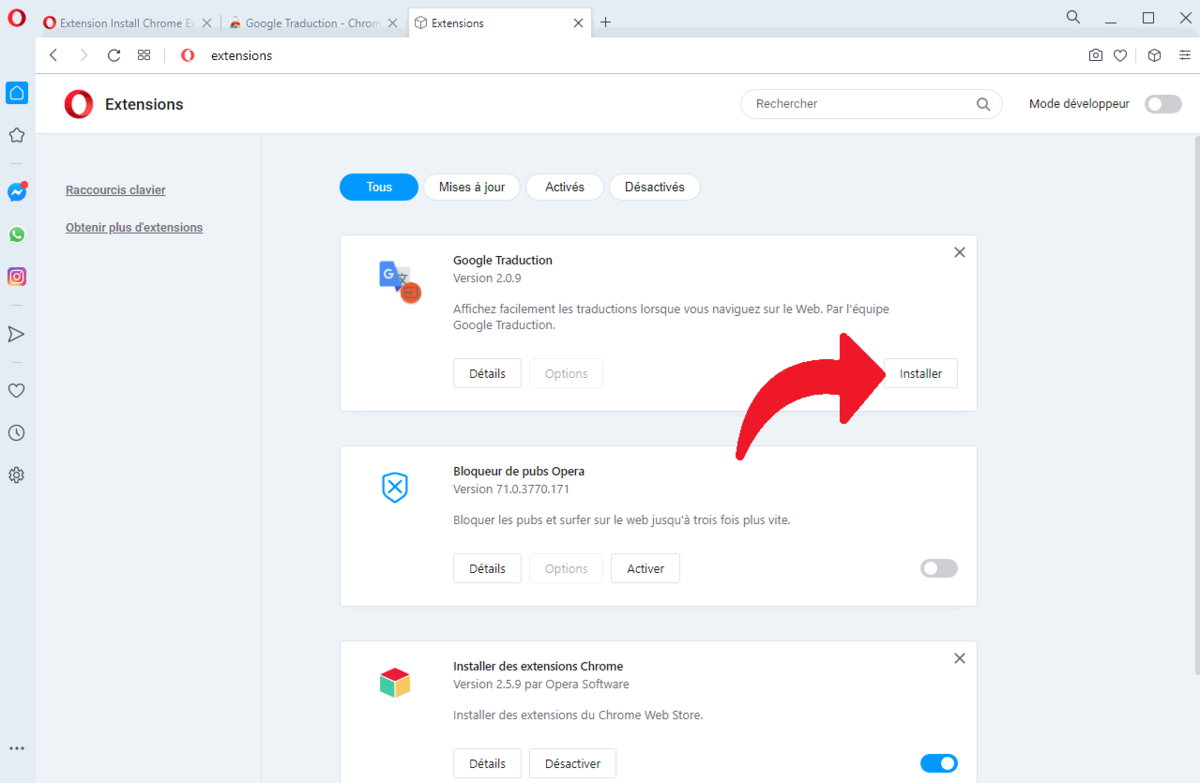
Task: Open History clock in the sidebar
Action: 17,433
